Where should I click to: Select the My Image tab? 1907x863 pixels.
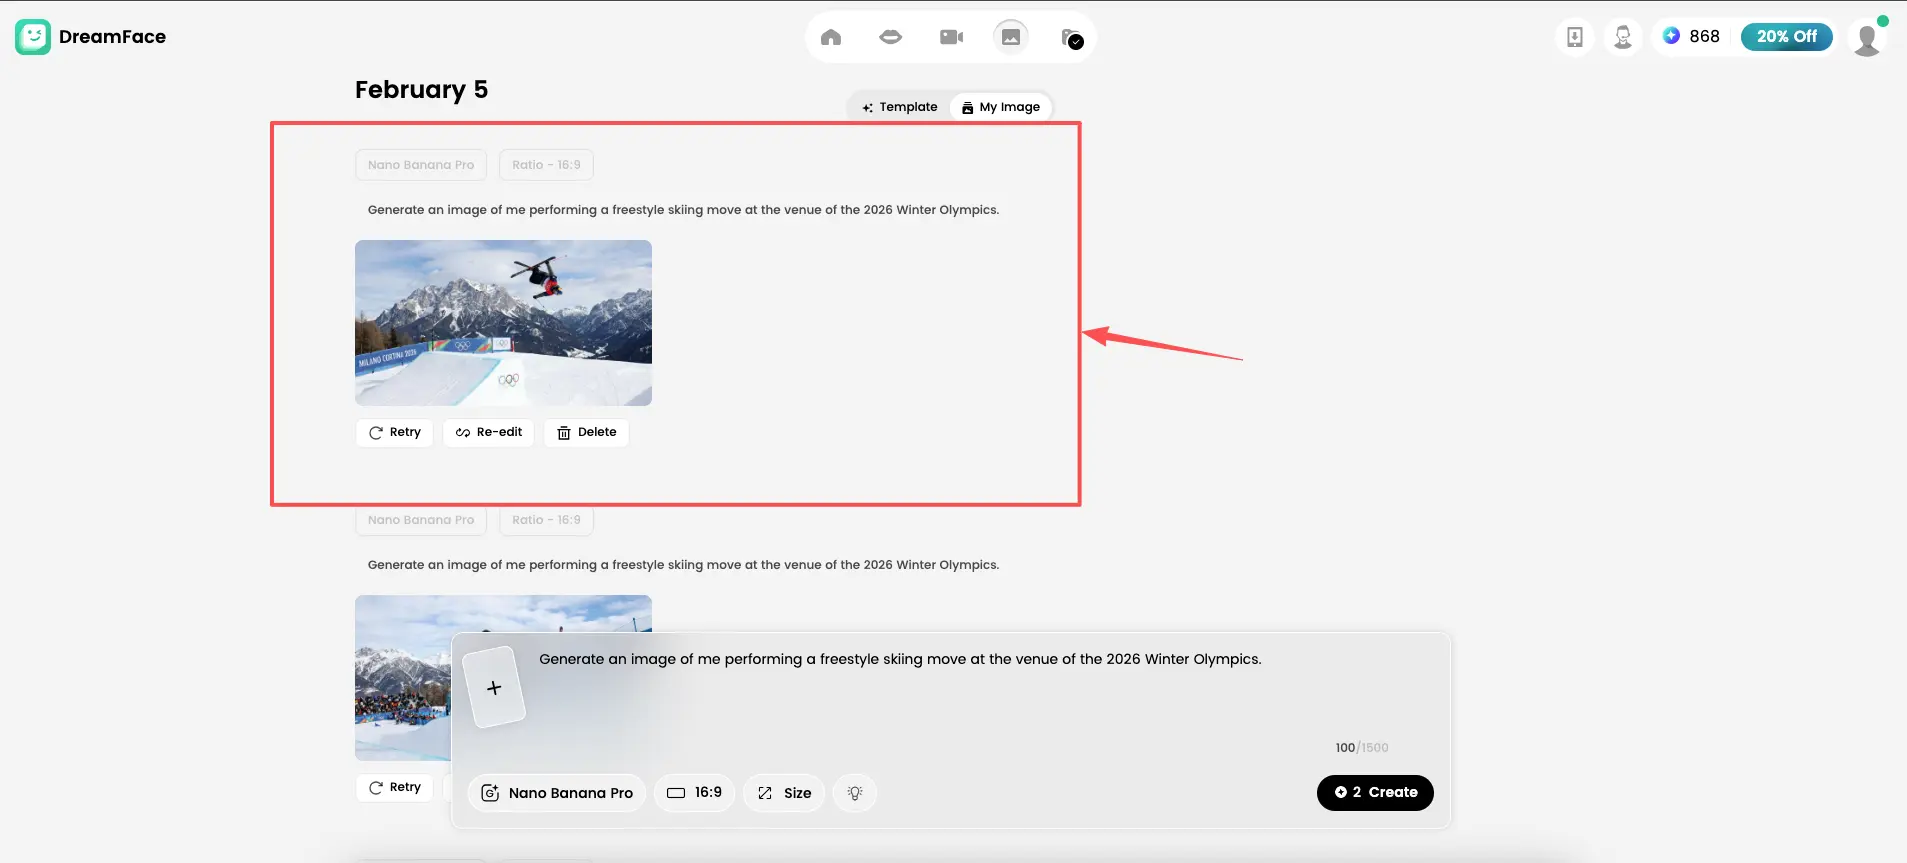pos(1000,107)
